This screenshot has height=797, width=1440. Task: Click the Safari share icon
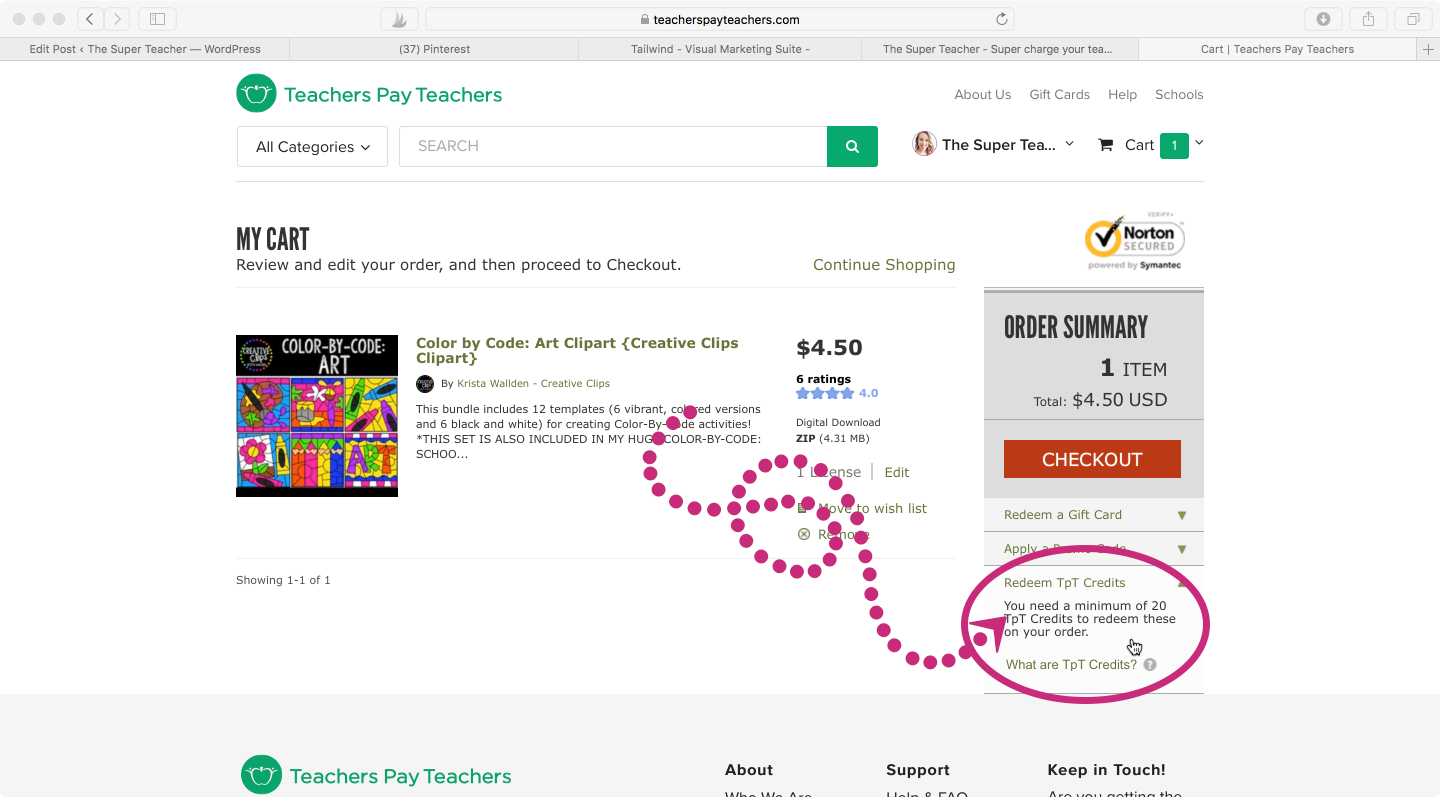point(1368,18)
